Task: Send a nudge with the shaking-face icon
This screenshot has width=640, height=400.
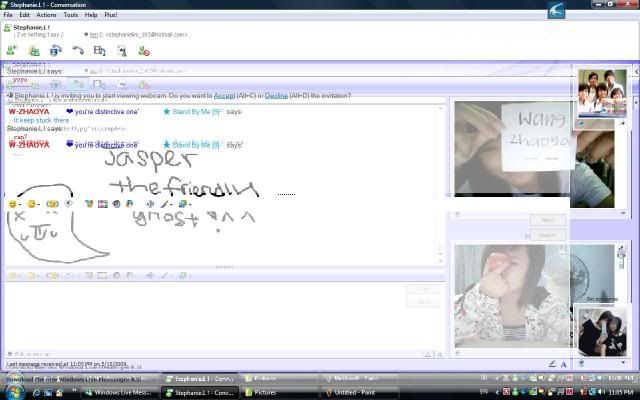Action: coord(52,204)
